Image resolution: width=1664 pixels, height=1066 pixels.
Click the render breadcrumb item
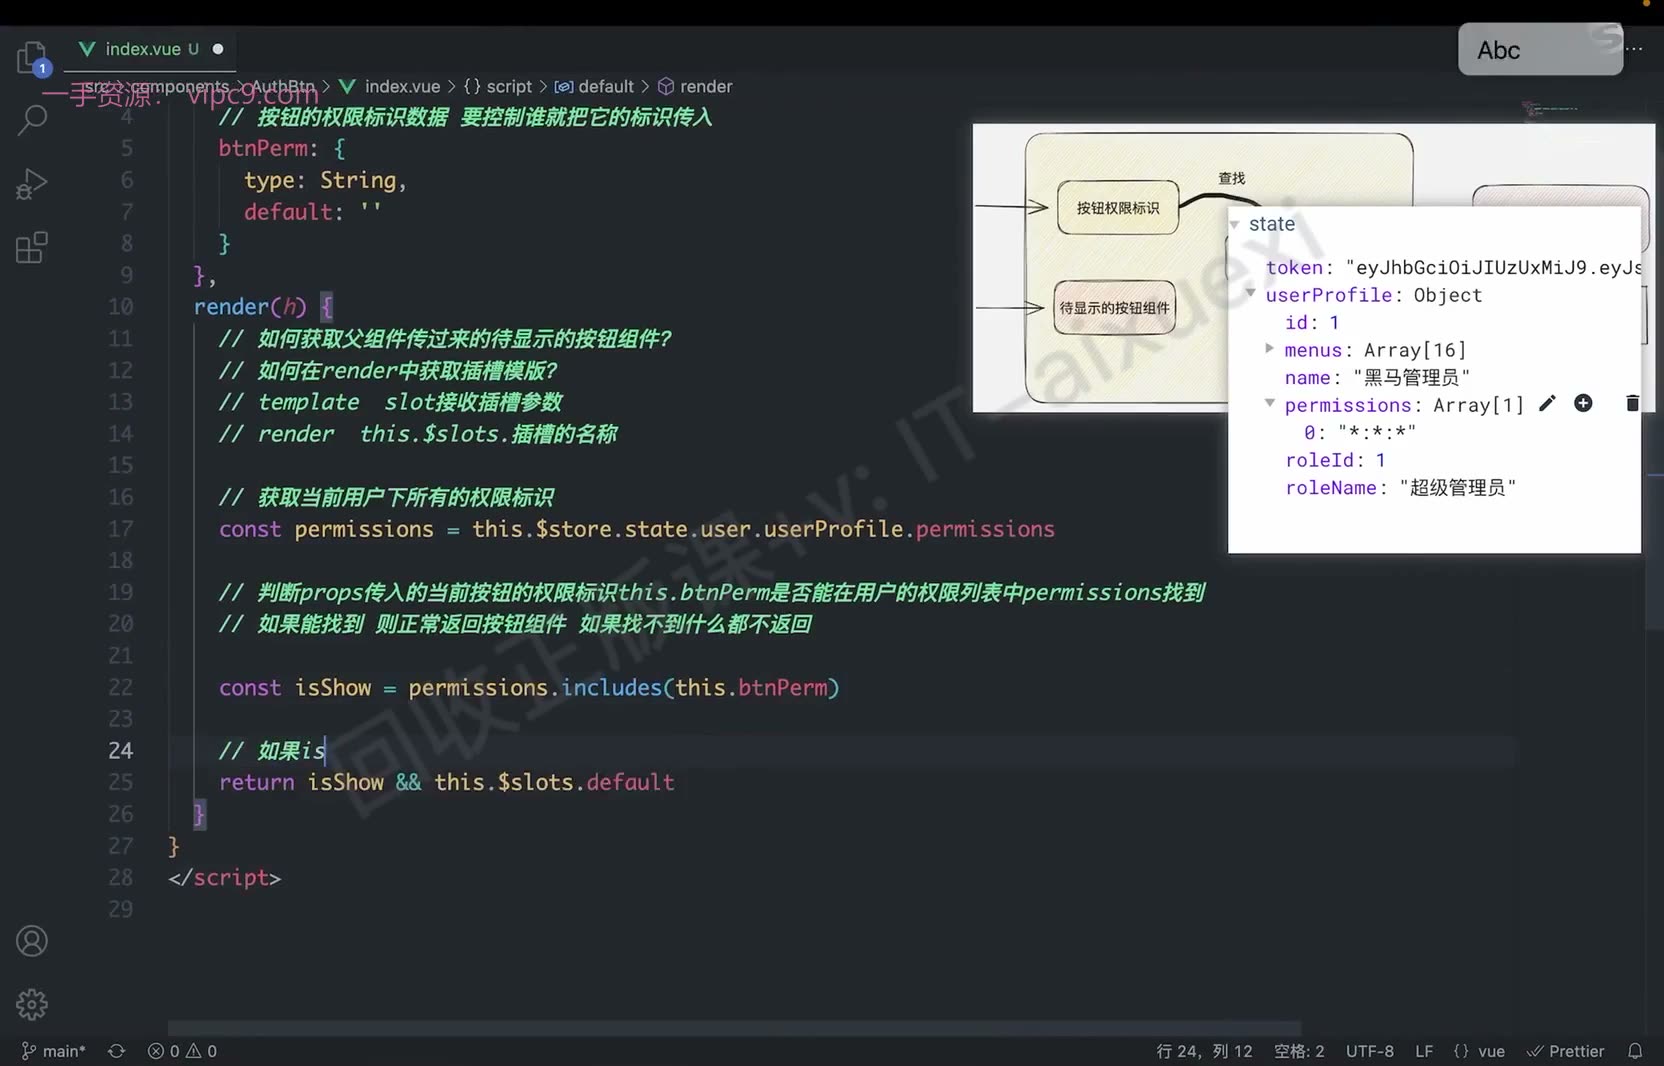tap(695, 87)
